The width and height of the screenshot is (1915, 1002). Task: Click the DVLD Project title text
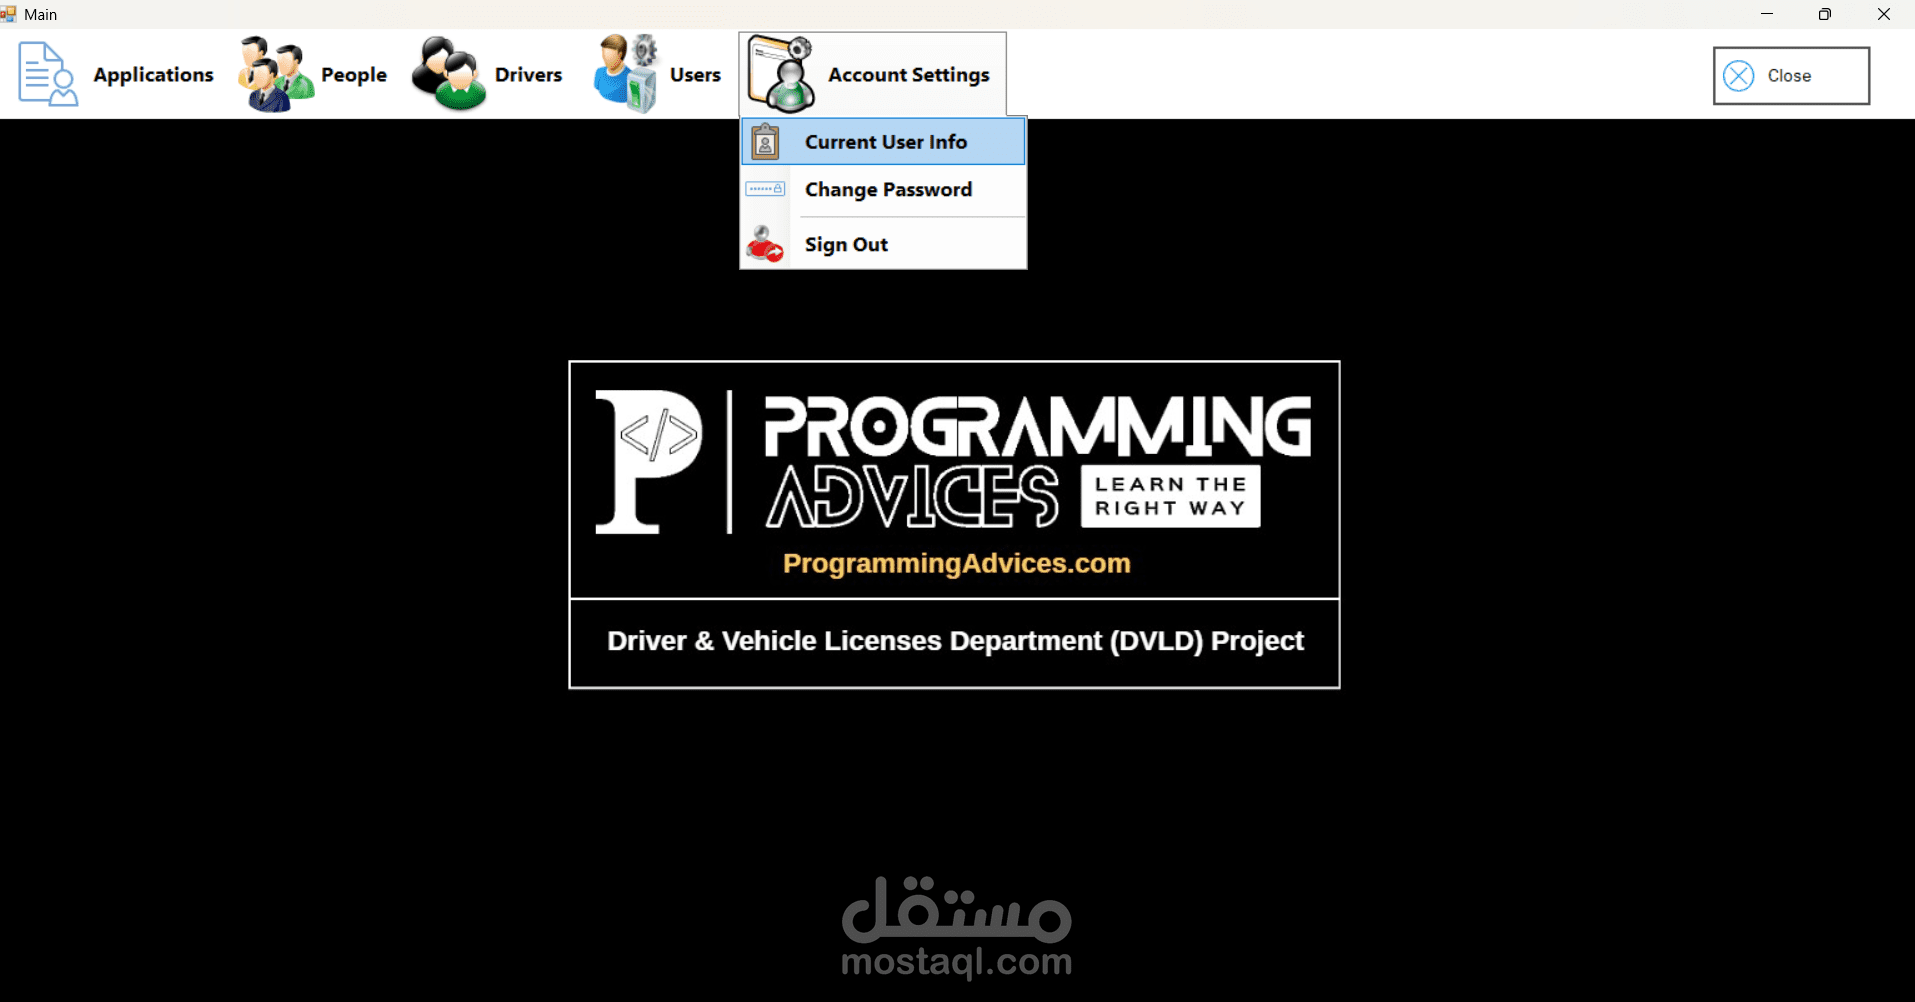pos(955,641)
